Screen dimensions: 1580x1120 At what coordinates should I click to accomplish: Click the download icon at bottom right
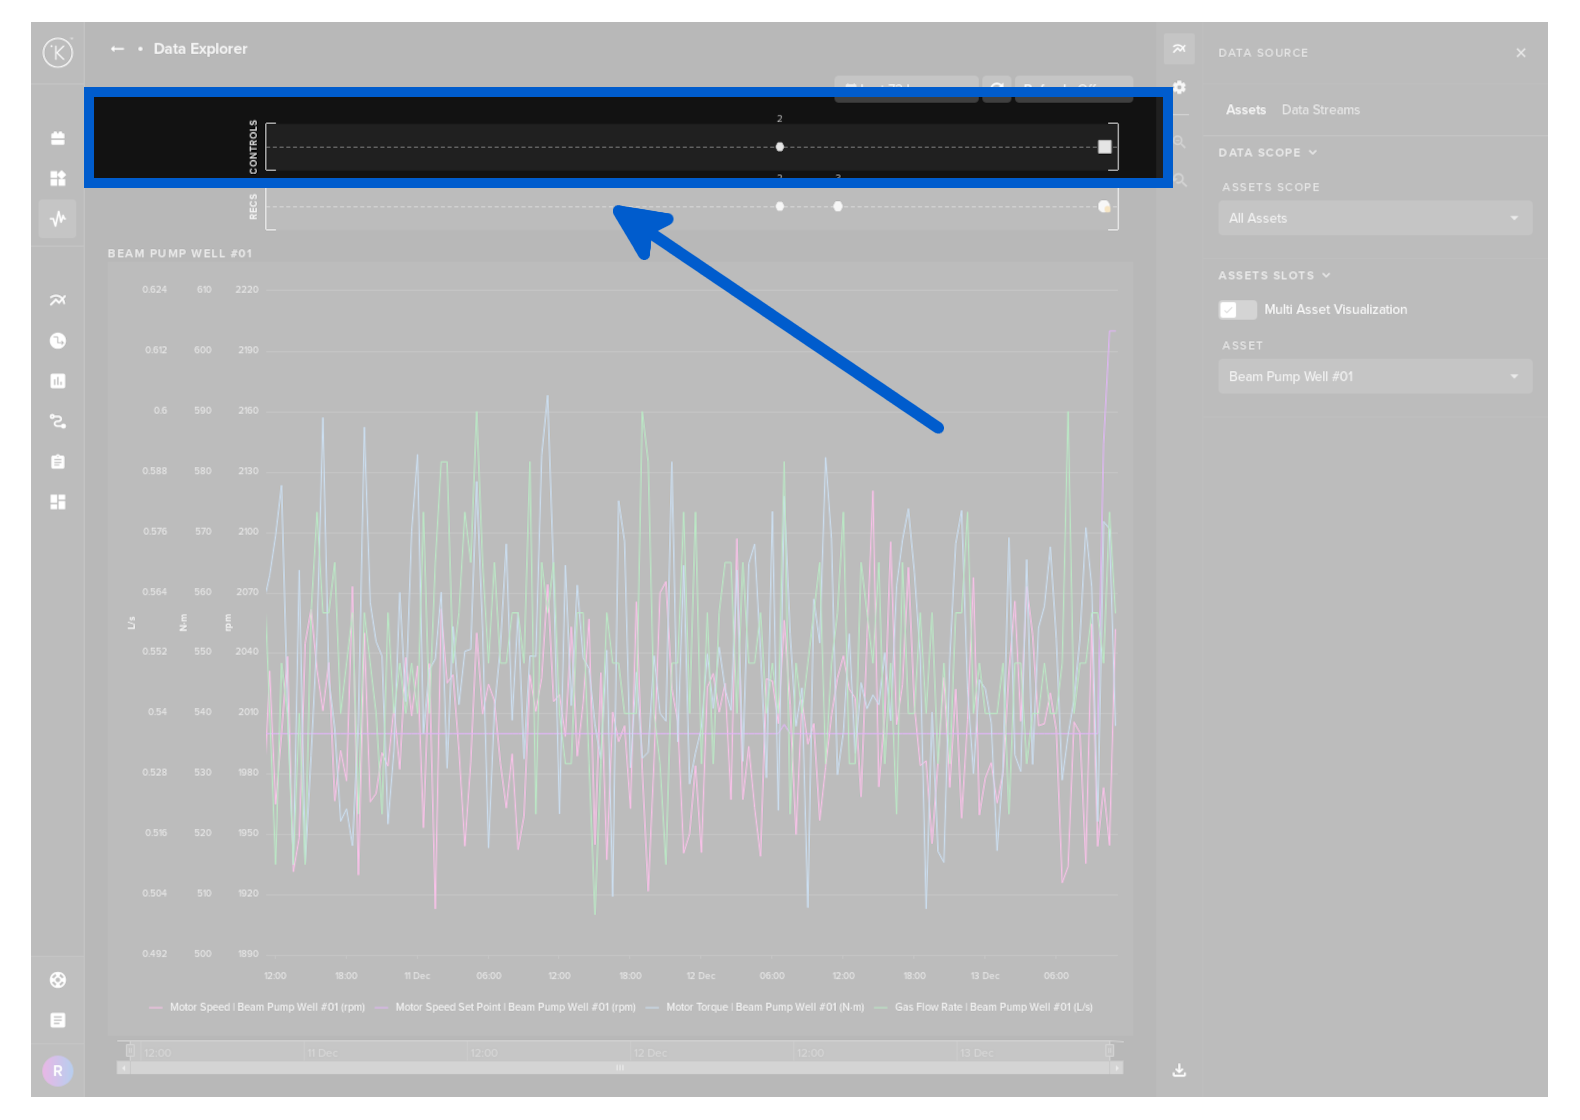1179,1070
